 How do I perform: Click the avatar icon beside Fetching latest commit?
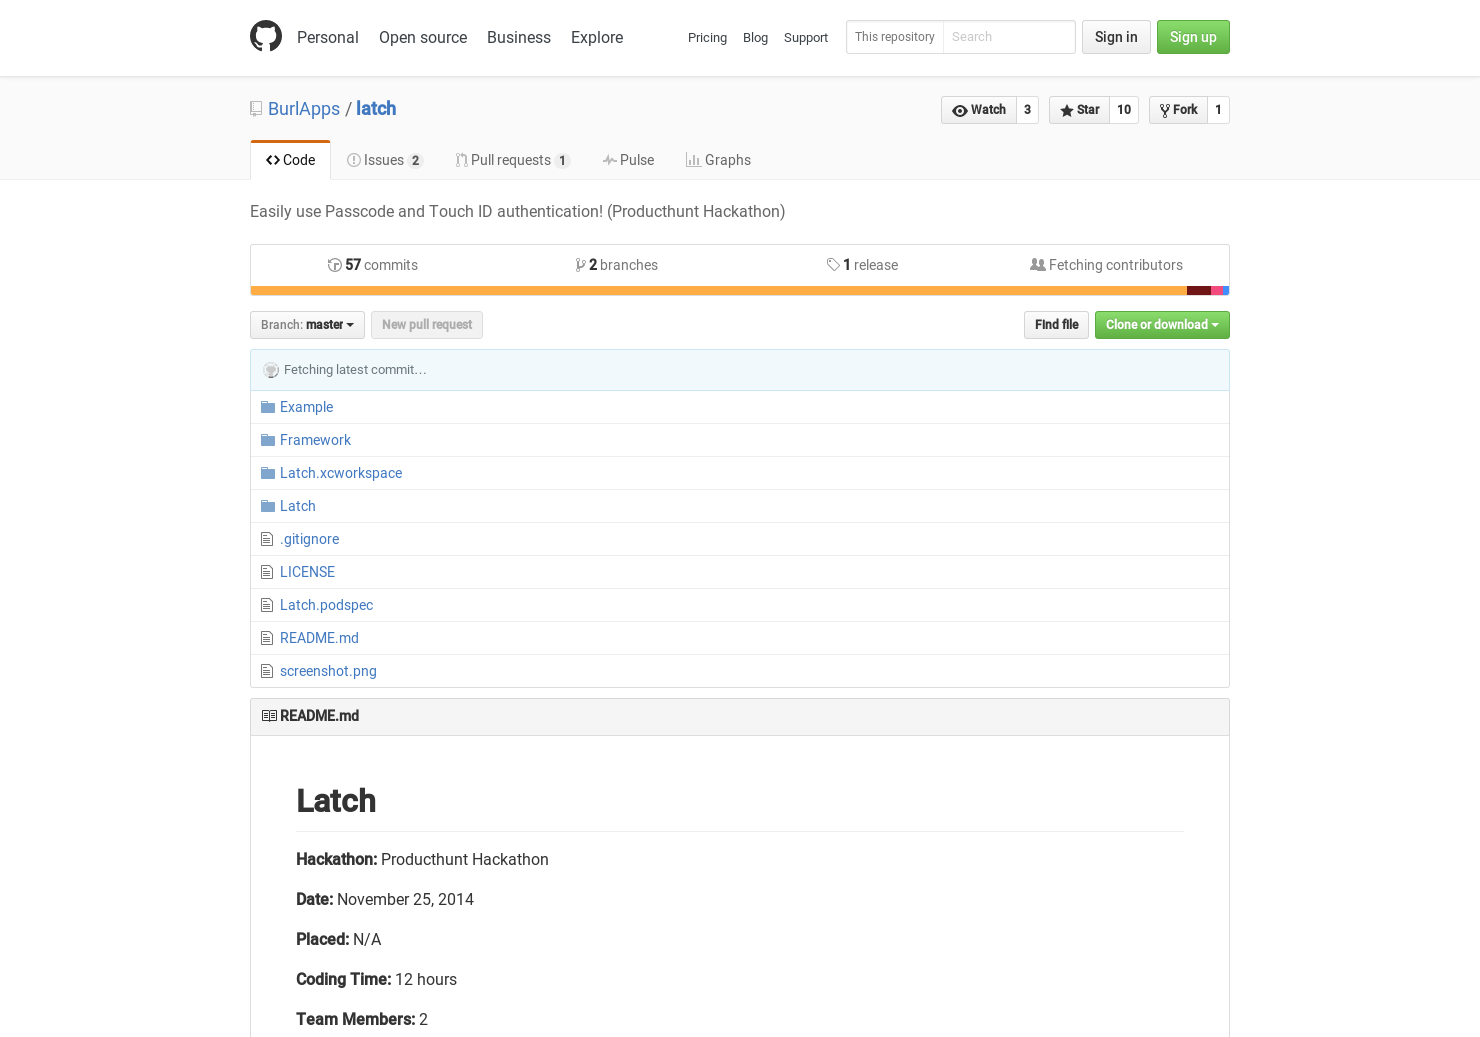(x=271, y=370)
